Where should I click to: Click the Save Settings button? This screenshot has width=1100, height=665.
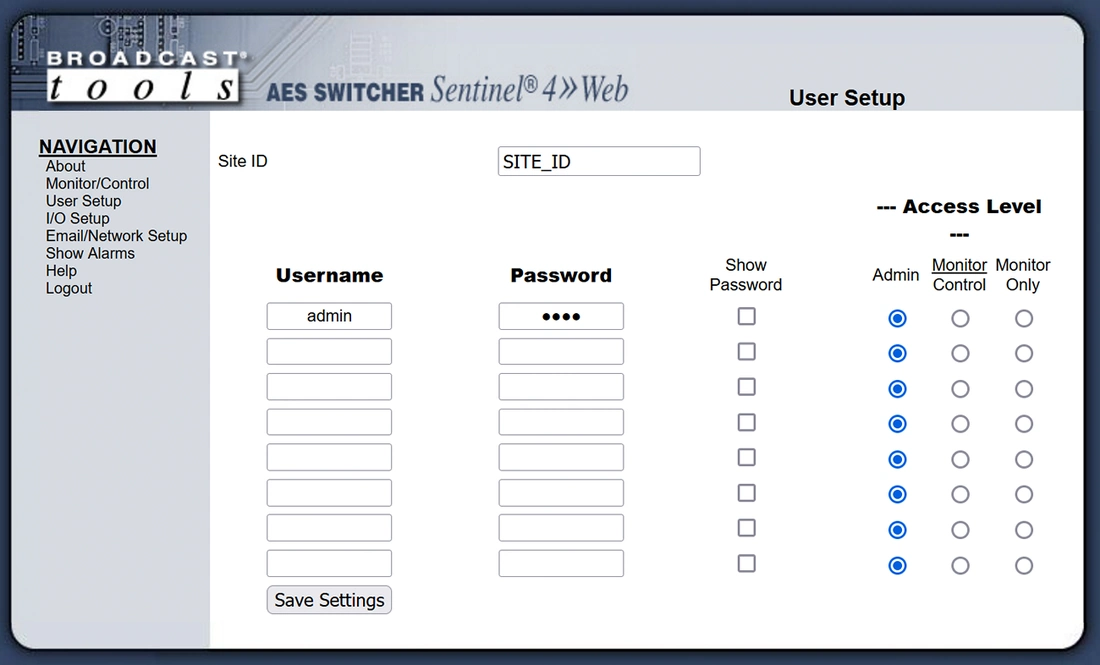click(x=329, y=600)
